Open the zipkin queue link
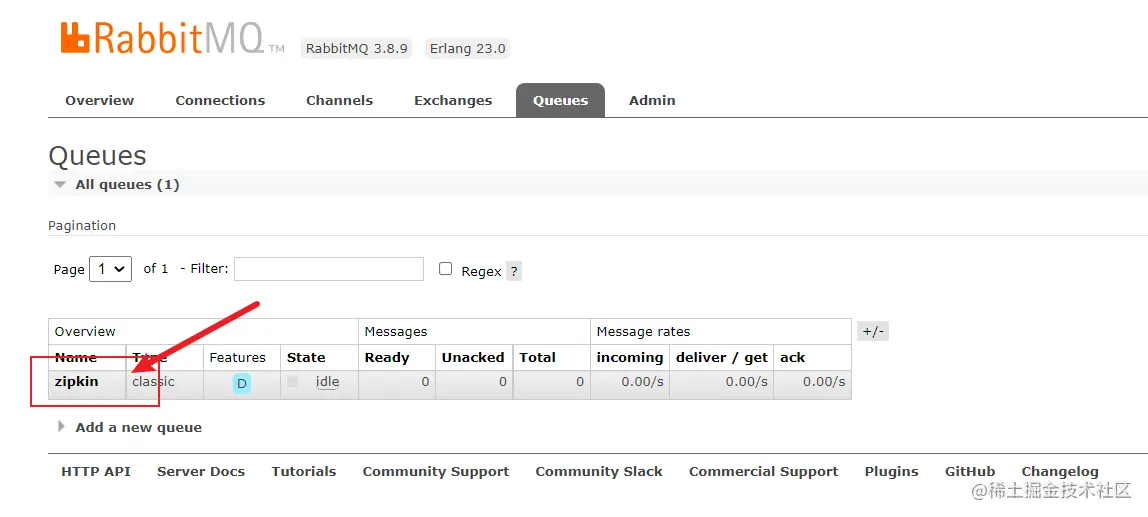The image size is (1148, 517). pyautogui.click(x=77, y=381)
